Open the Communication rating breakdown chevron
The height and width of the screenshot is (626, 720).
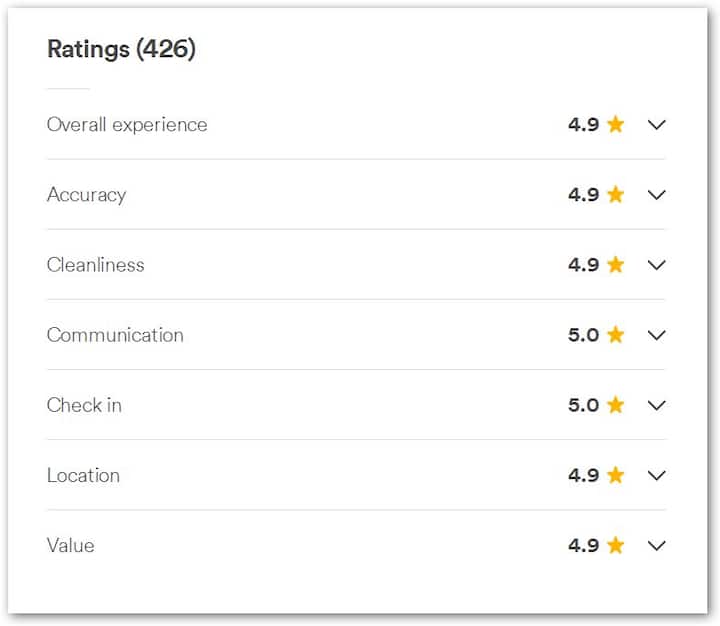656,335
